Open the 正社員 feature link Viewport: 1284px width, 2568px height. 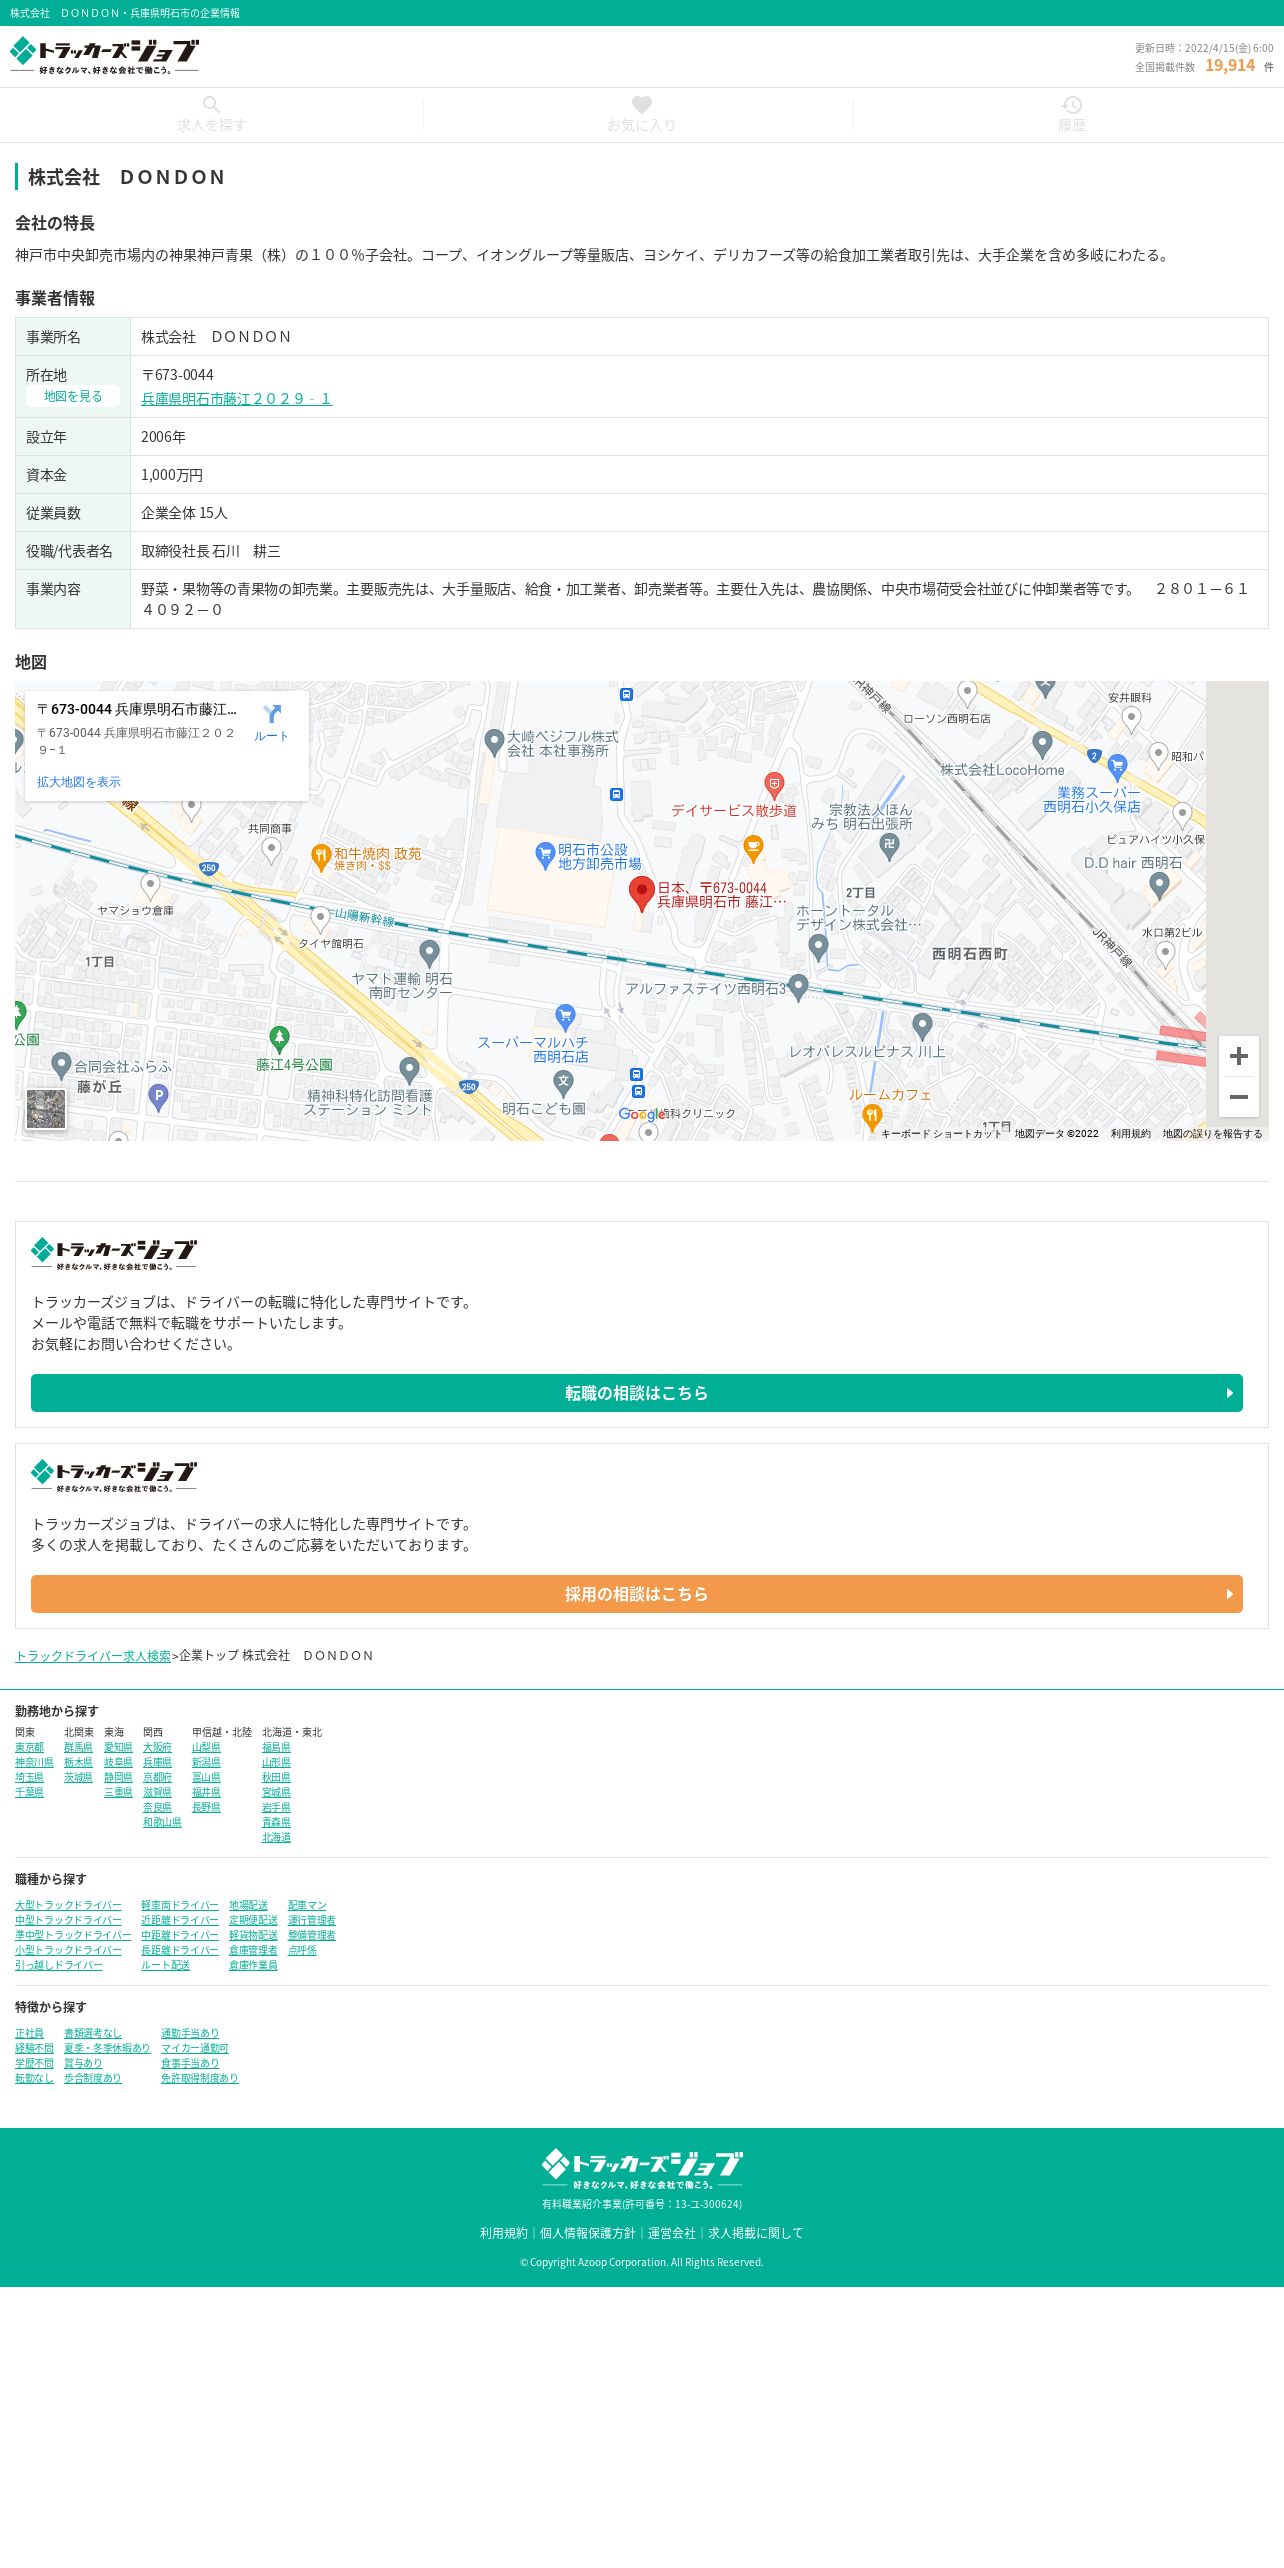[29, 2034]
